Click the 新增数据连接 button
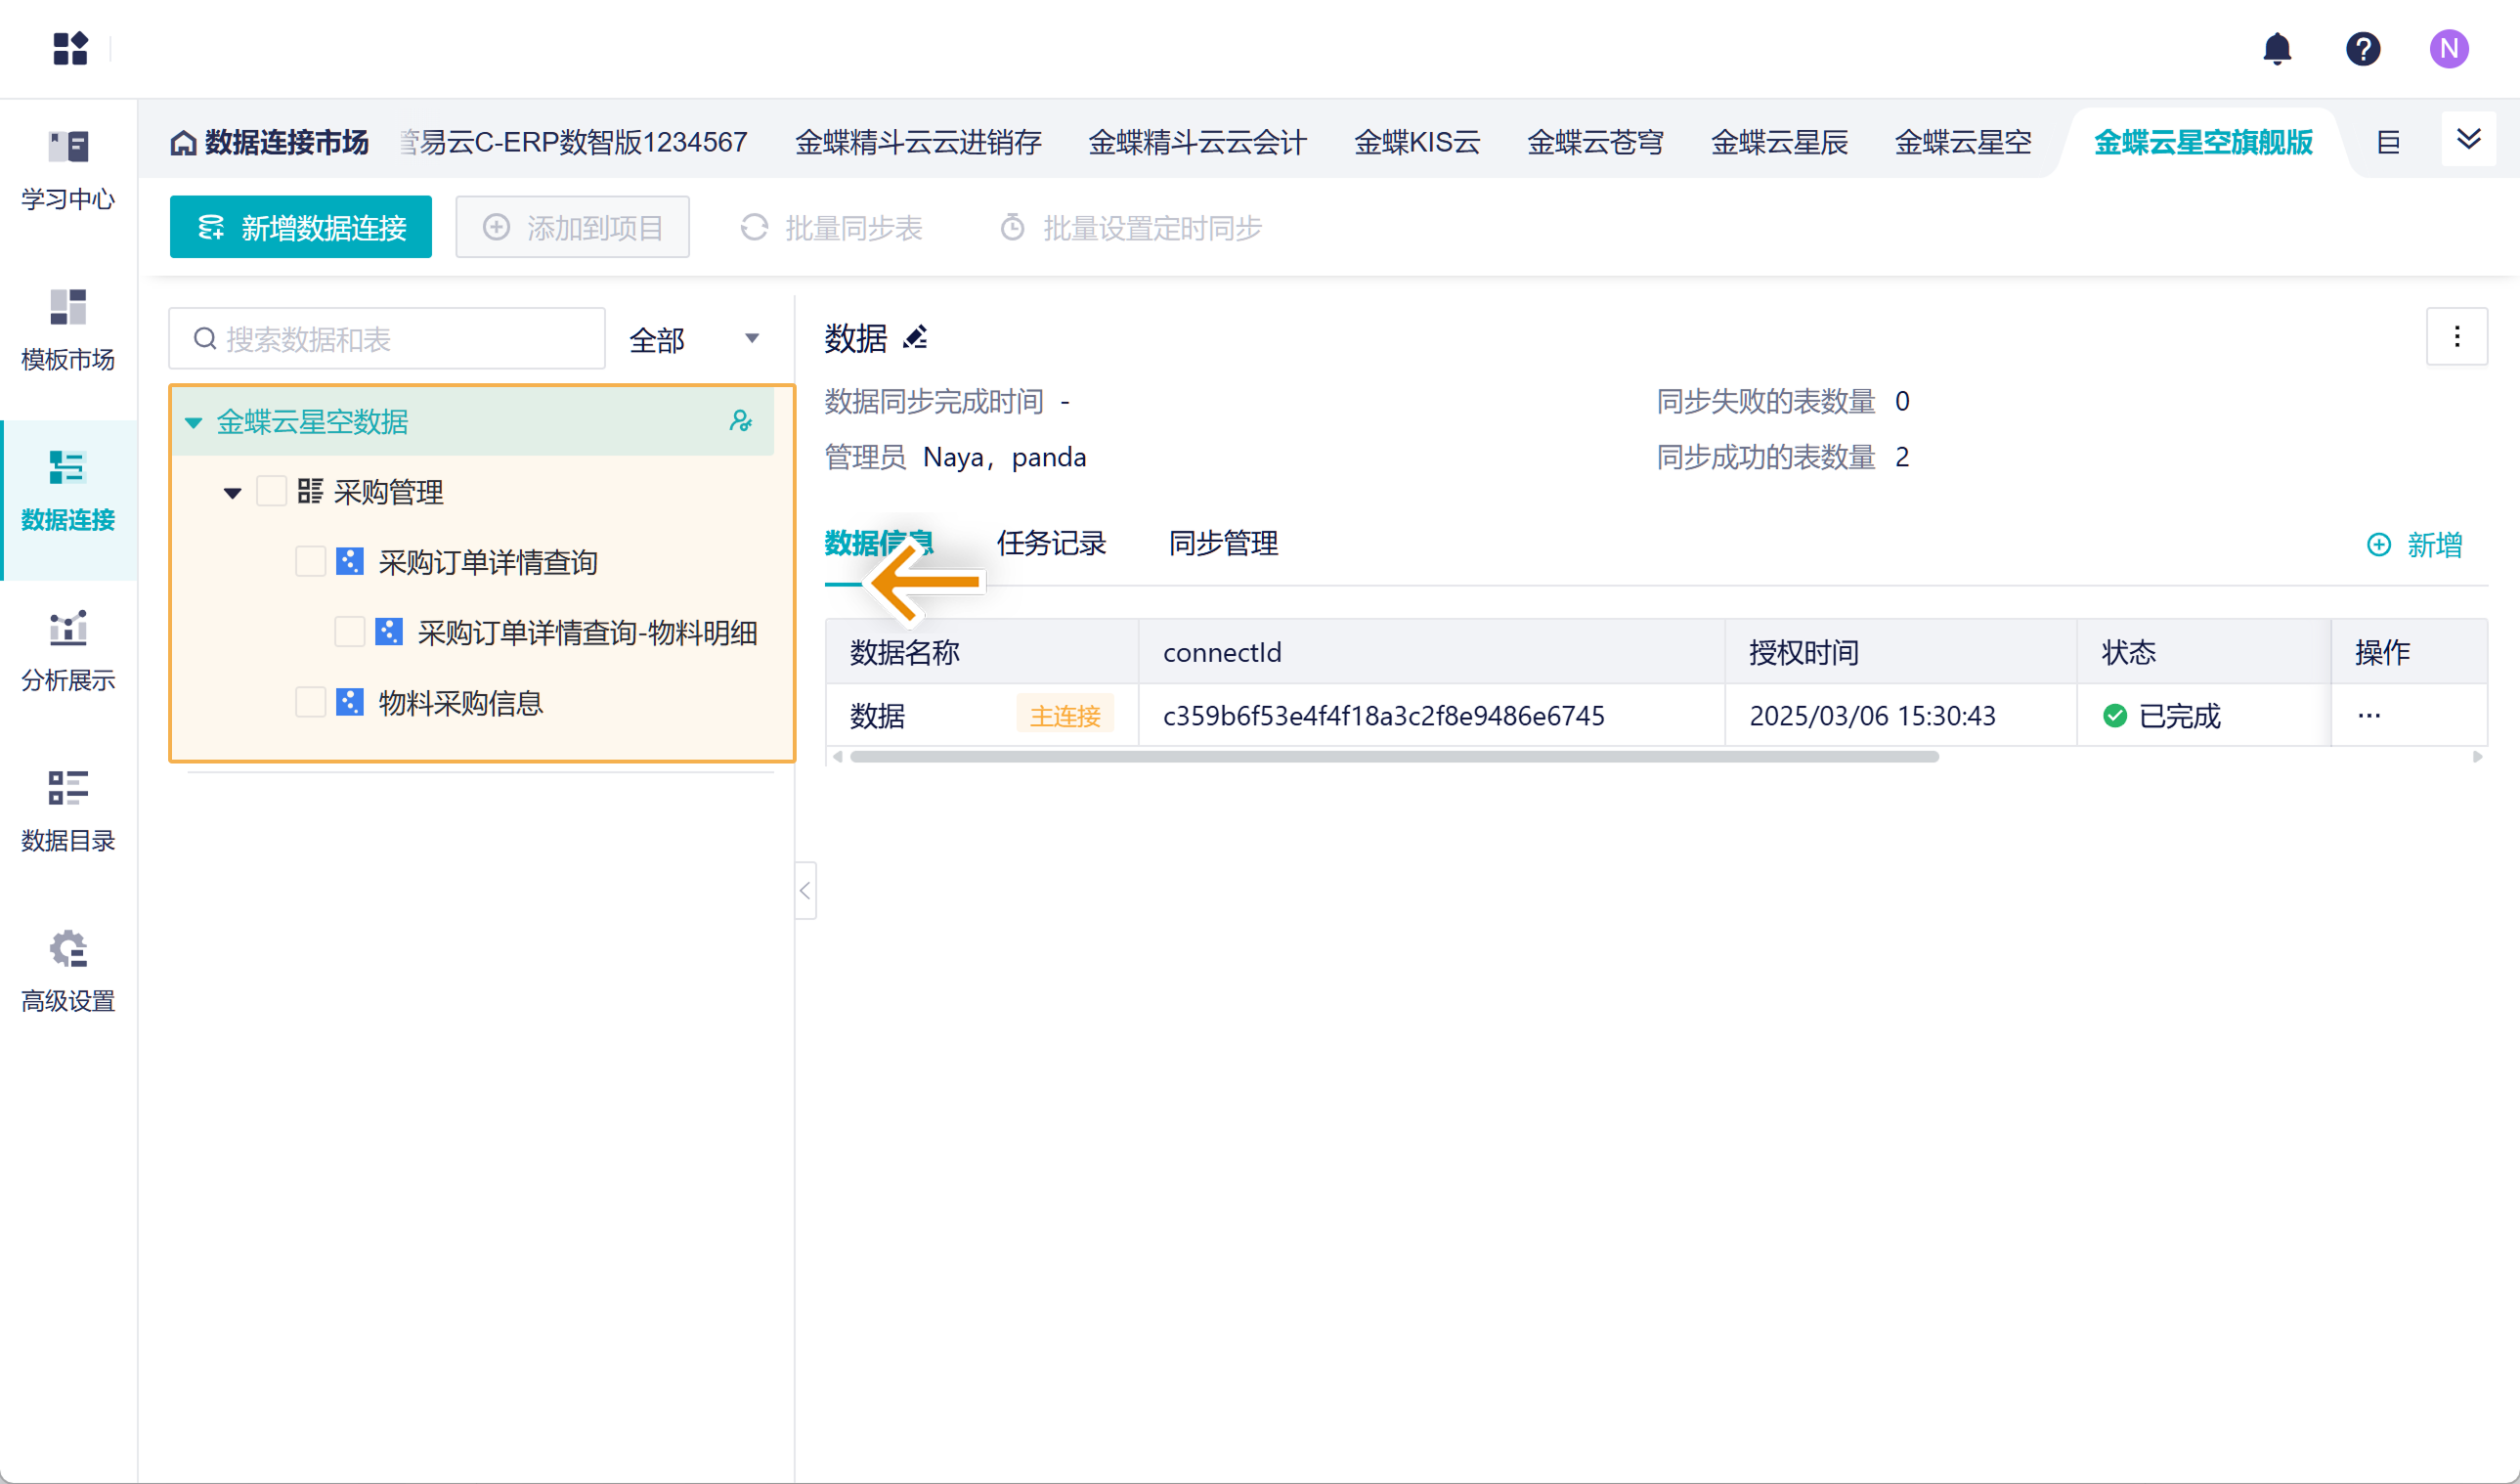The height and width of the screenshot is (1484, 2520). tap(300, 228)
